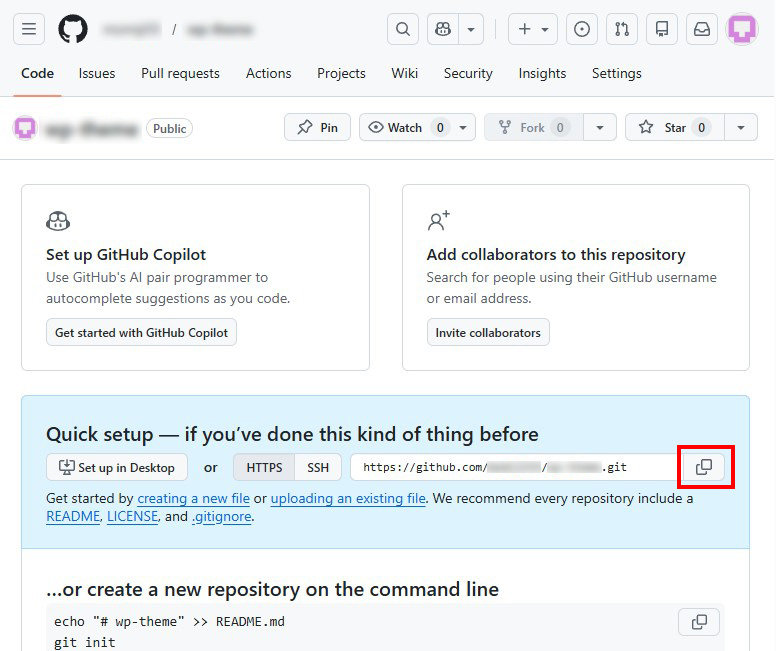776x651 pixels.
Task: Click the Fork button
Action: point(534,127)
